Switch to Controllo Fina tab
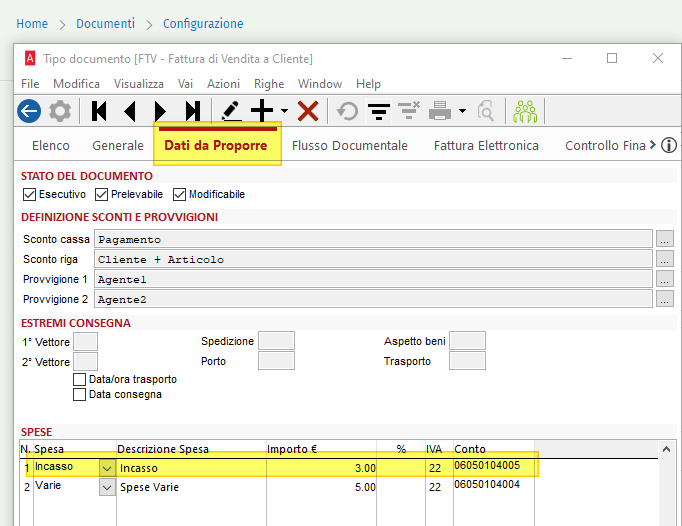 [605, 145]
